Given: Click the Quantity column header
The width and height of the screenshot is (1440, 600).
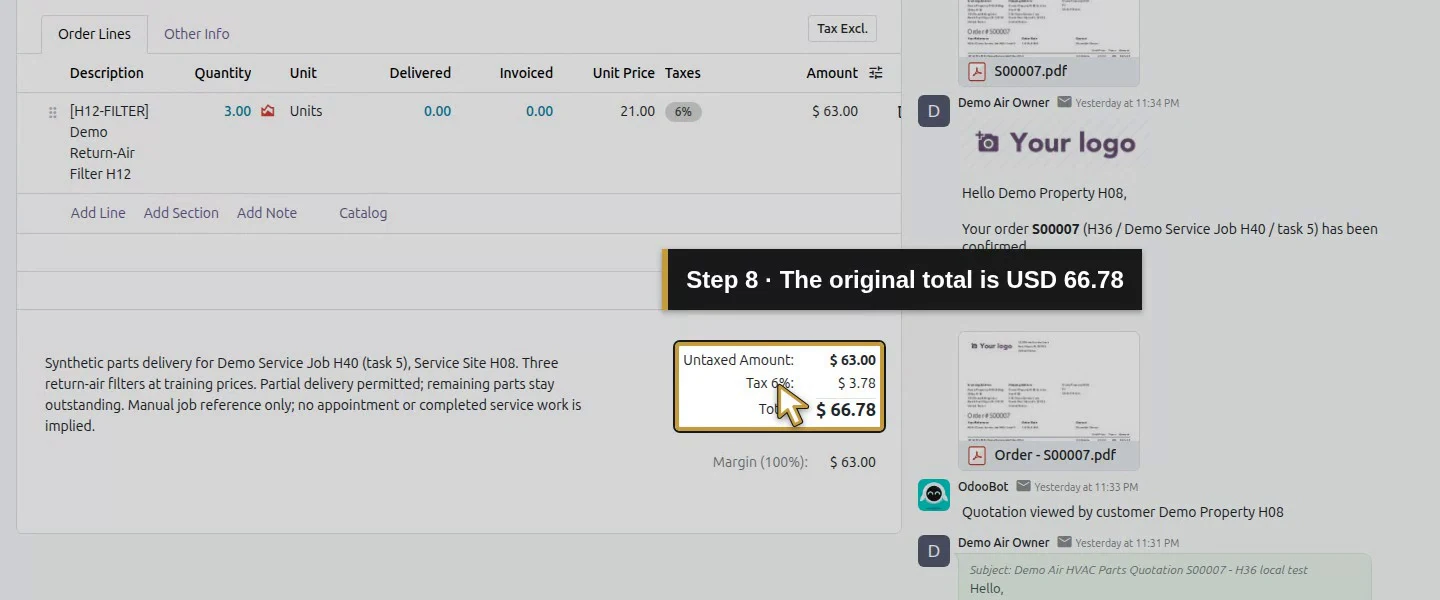Looking at the screenshot, I should point(223,73).
